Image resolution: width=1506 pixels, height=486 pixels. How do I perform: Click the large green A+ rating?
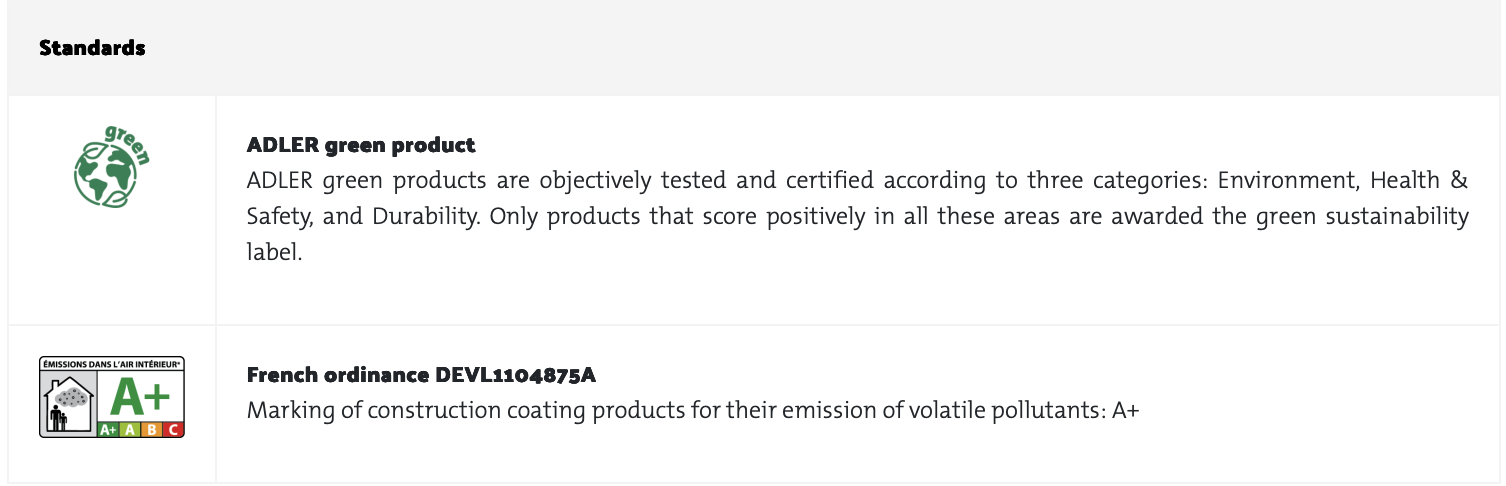click(140, 397)
